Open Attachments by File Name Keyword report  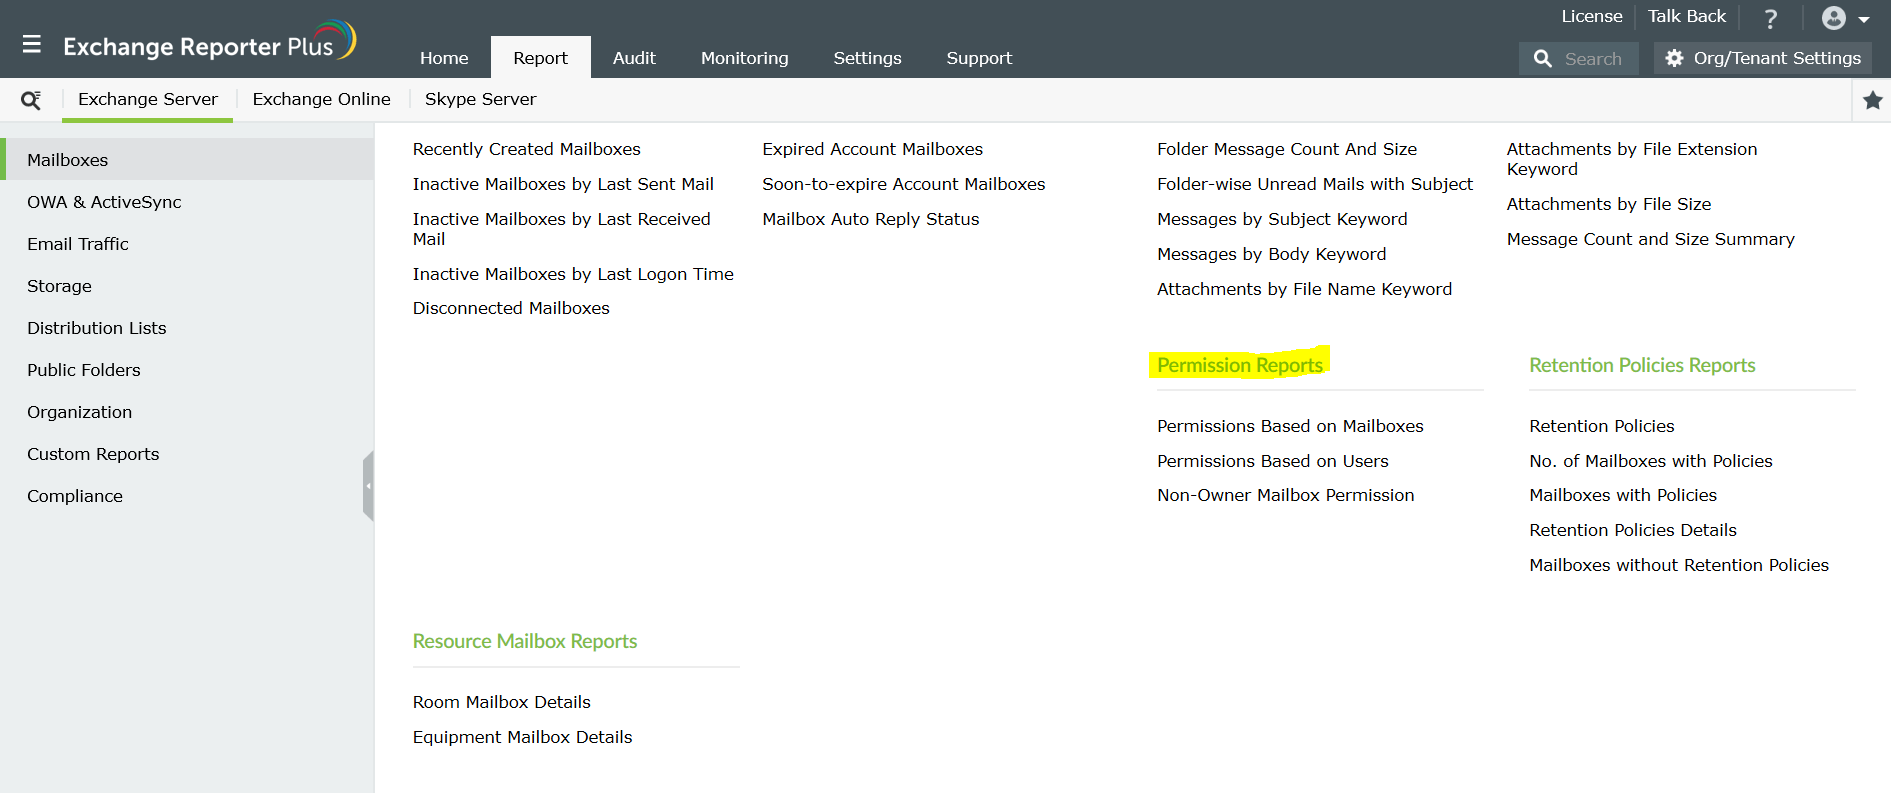click(1305, 289)
